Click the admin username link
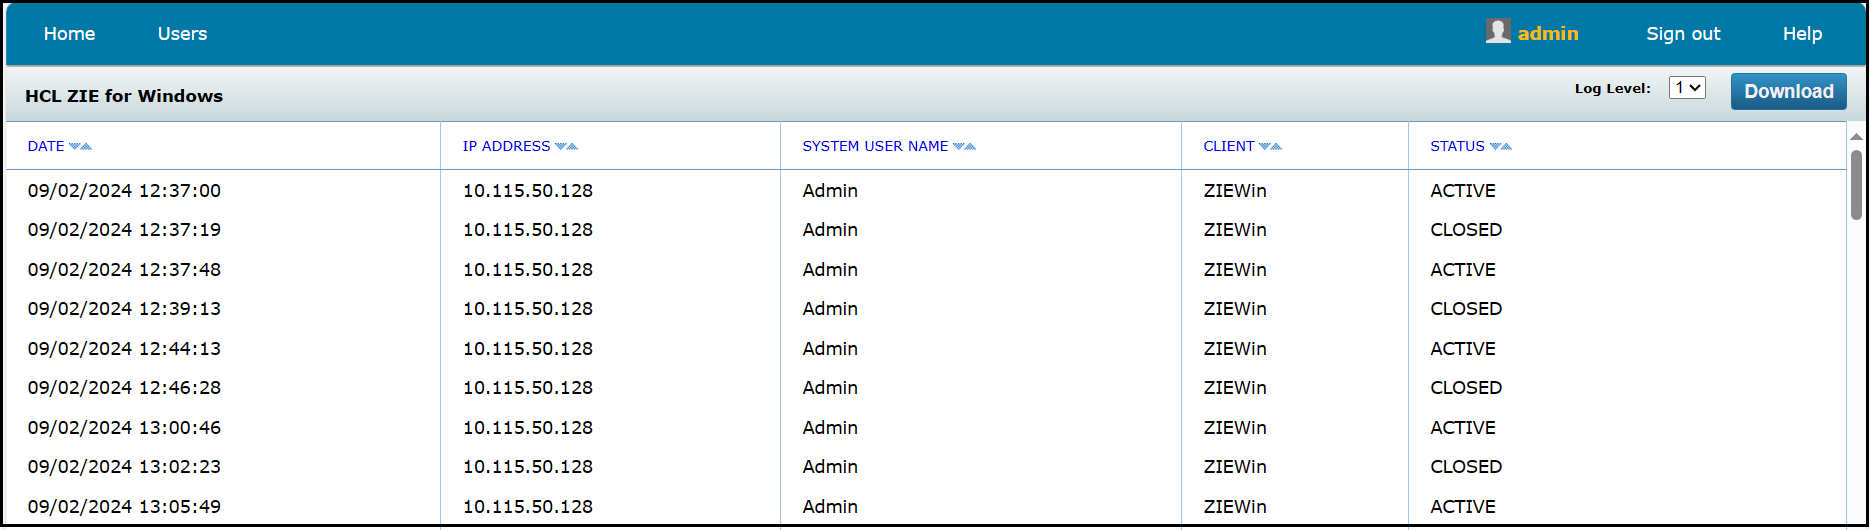 (x=1548, y=34)
